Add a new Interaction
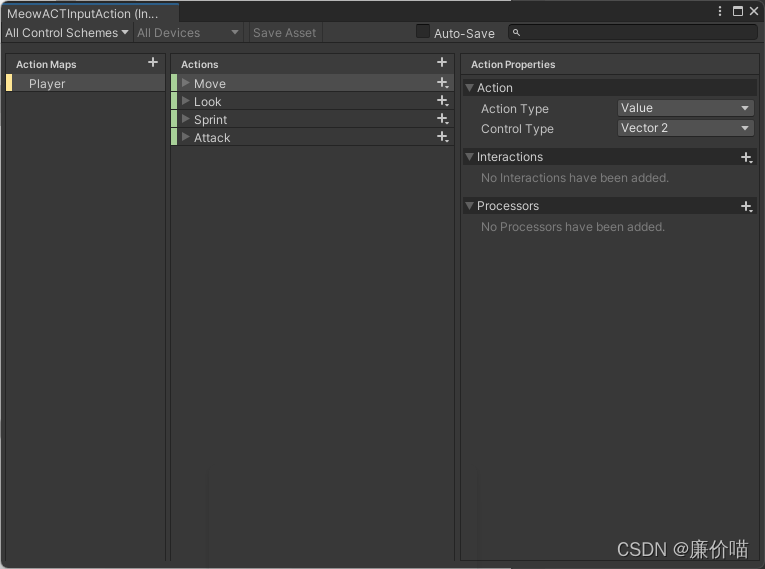 (x=746, y=157)
